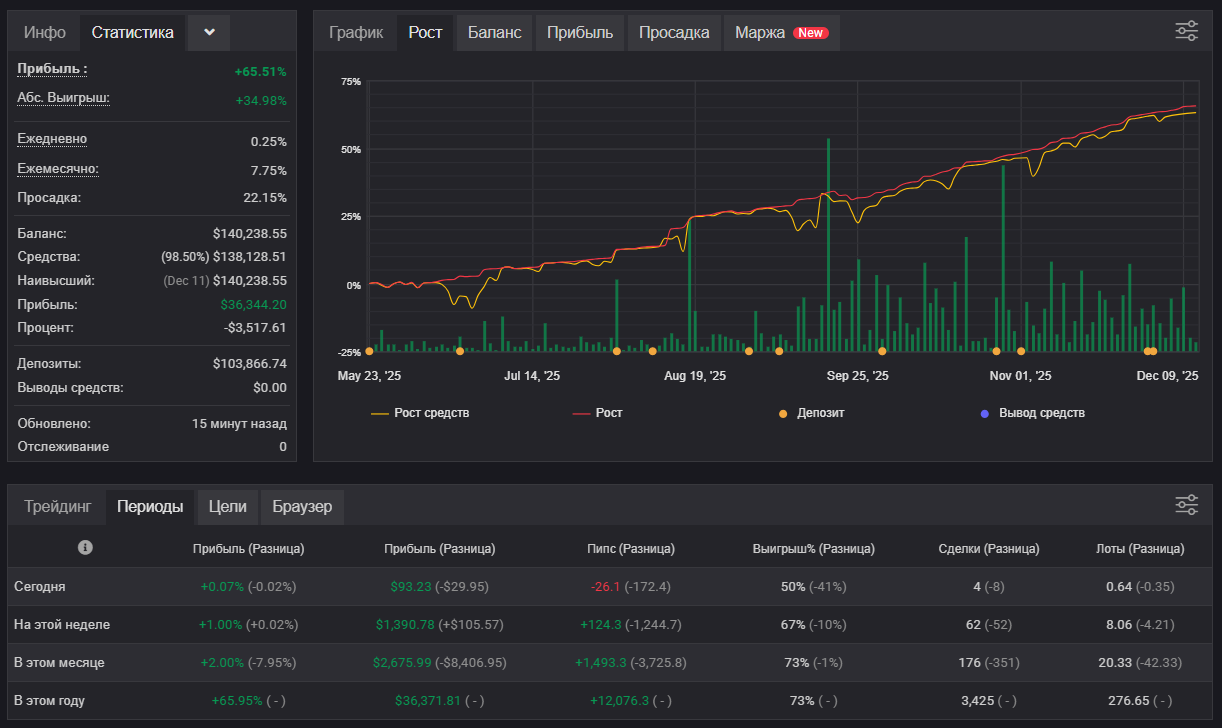Click the 15 минут назад update time
This screenshot has width=1222, height=728.
tap(239, 424)
